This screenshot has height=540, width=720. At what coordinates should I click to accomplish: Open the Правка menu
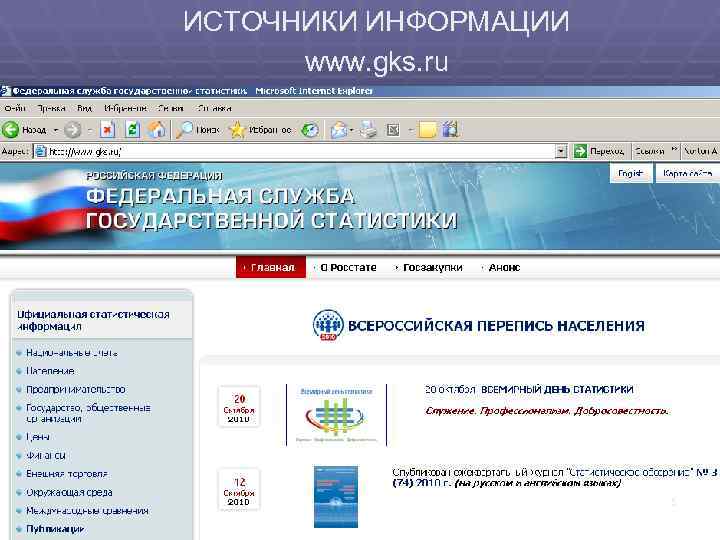(51, 108)
